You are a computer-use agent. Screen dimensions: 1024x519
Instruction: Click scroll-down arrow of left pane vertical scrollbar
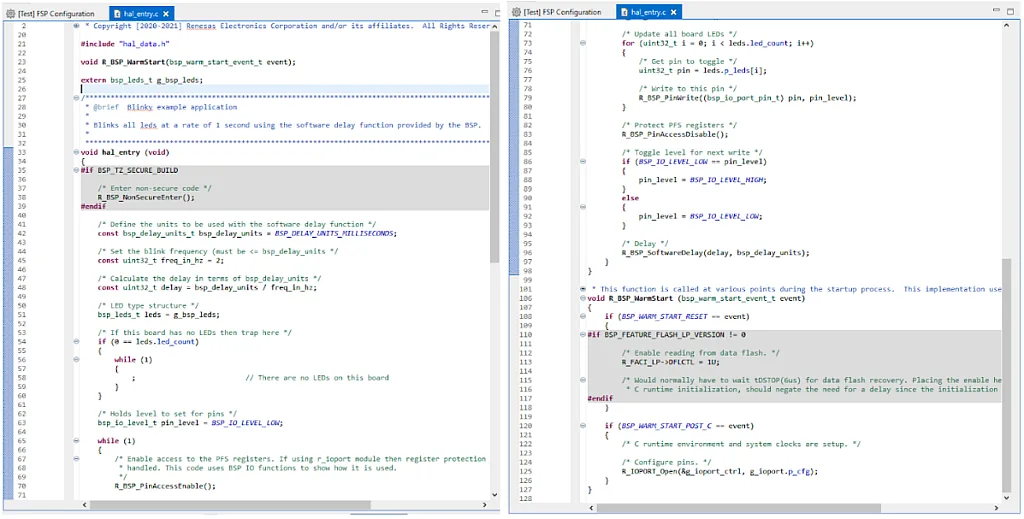[494, 495]
